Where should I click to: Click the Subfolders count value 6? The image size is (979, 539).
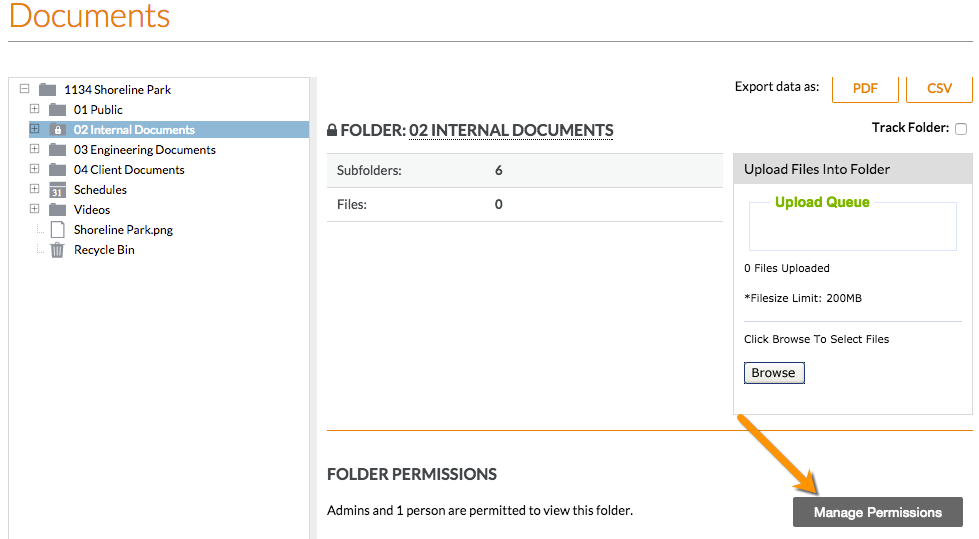[x=498, y=171]
